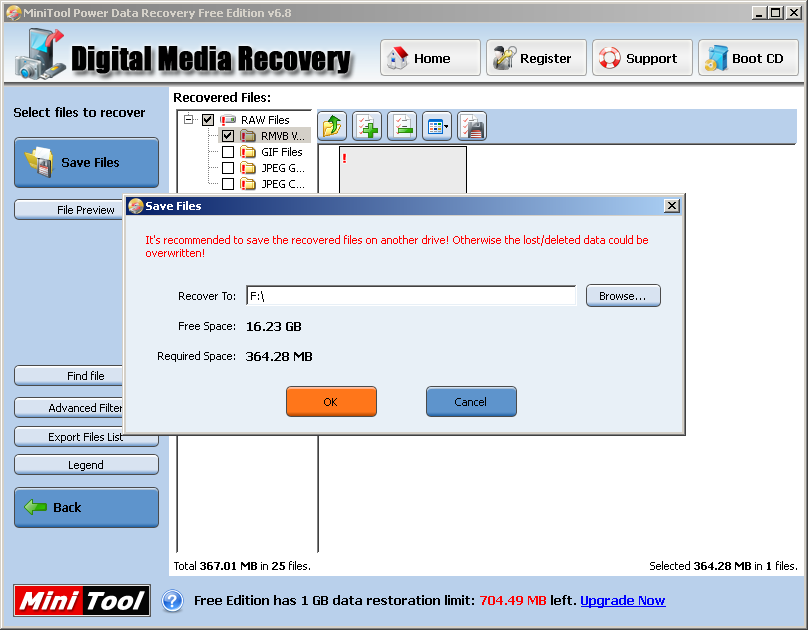The height and width of the screenshot is (630, 808).
Task: Click the uncheck/remove files toolbar icon
Action: tap(402, 126)
